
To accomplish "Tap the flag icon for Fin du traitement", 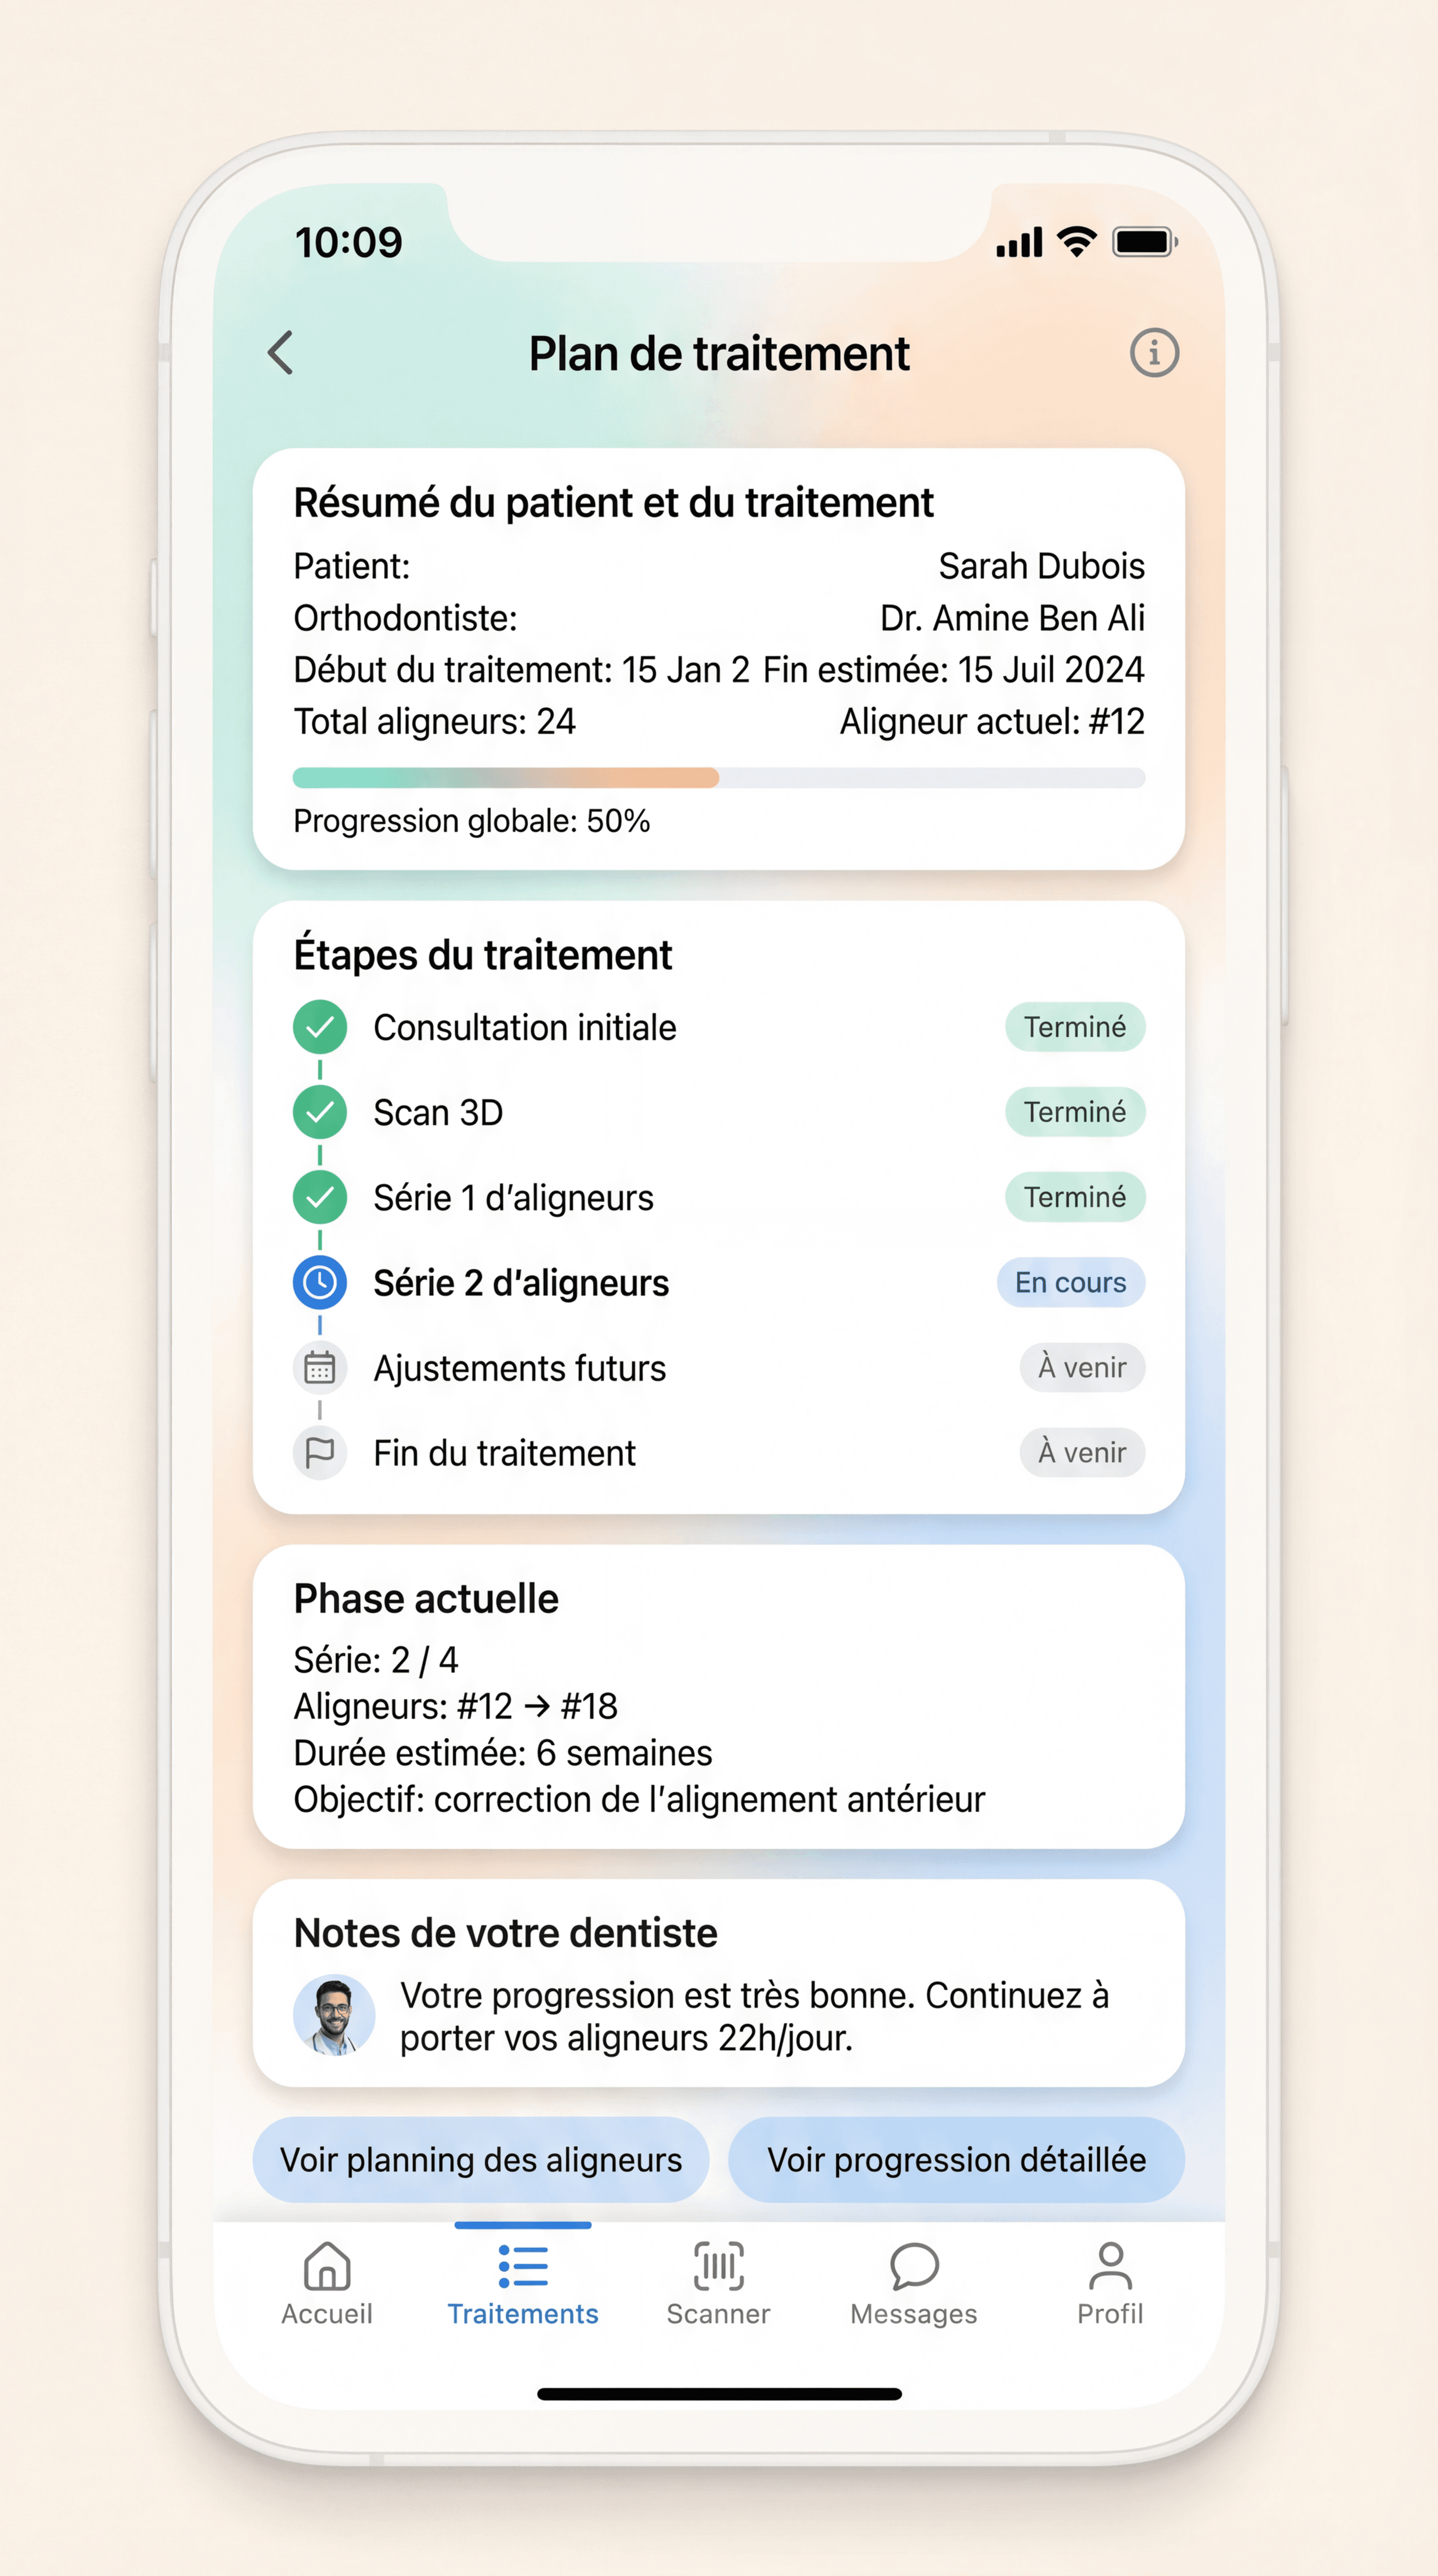I will point(320,1452).
